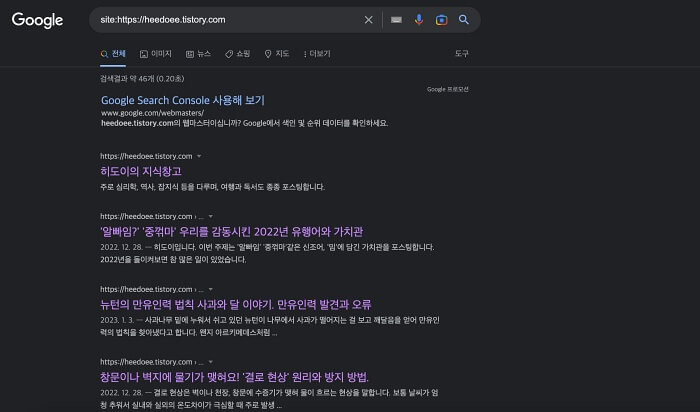Image resolution: width=700 pixels, height=412 pixels.
Task: Click the URL above 히도이의 지식창고
Action: tap(146, 156)
